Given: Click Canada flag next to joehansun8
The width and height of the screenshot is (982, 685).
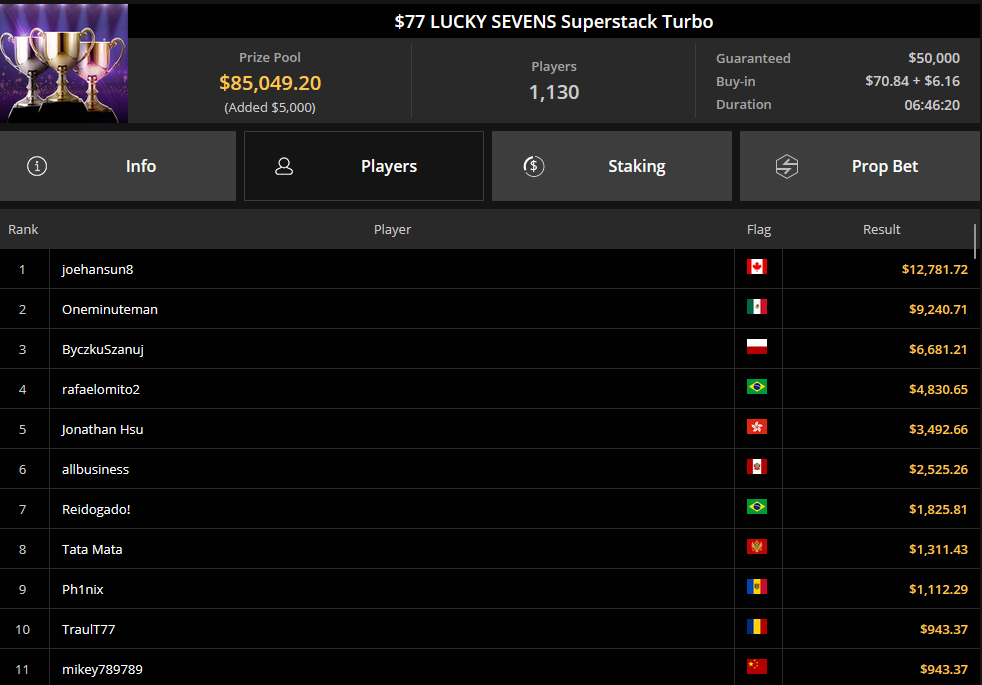Looking at the screenshot, I should 757,267.
